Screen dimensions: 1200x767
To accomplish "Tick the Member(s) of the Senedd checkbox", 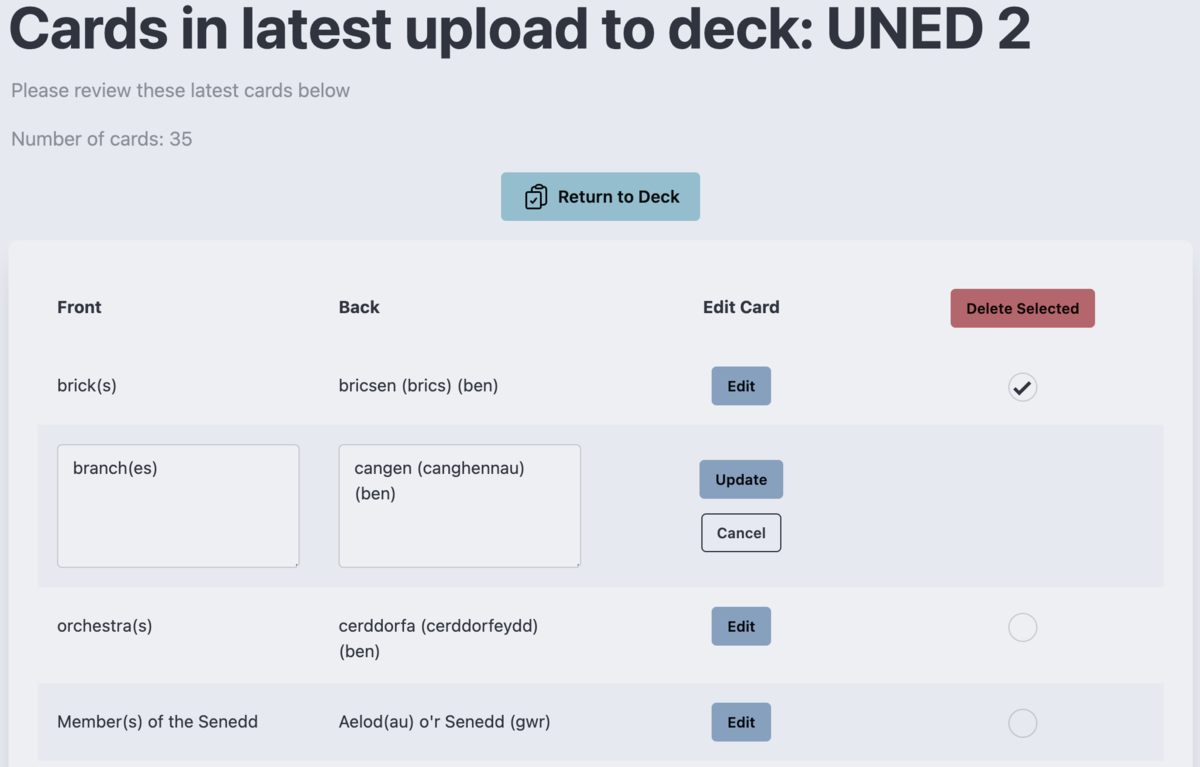I will [1022, 723].
